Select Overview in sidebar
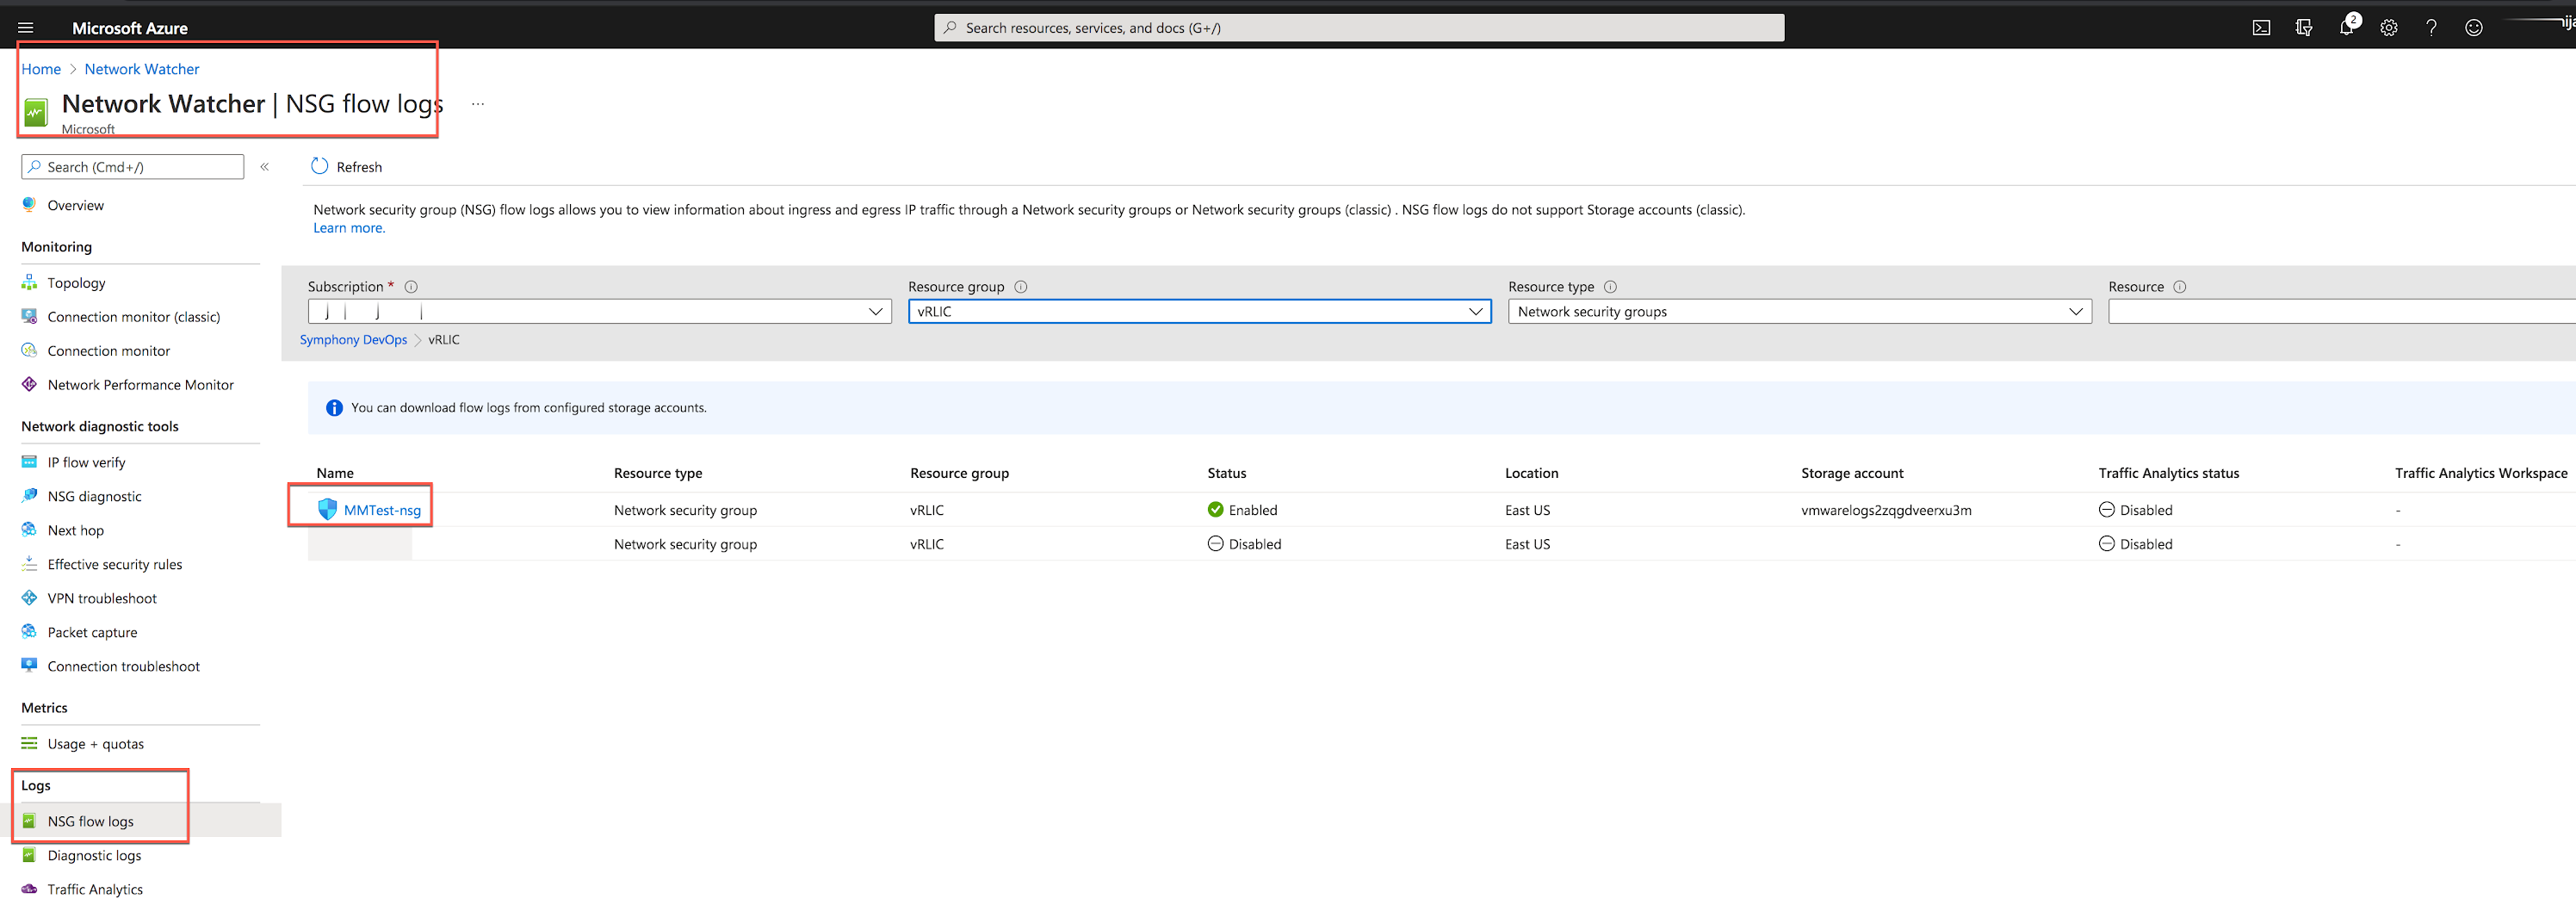Screen dimensions: 2576x905 point(75,205)
